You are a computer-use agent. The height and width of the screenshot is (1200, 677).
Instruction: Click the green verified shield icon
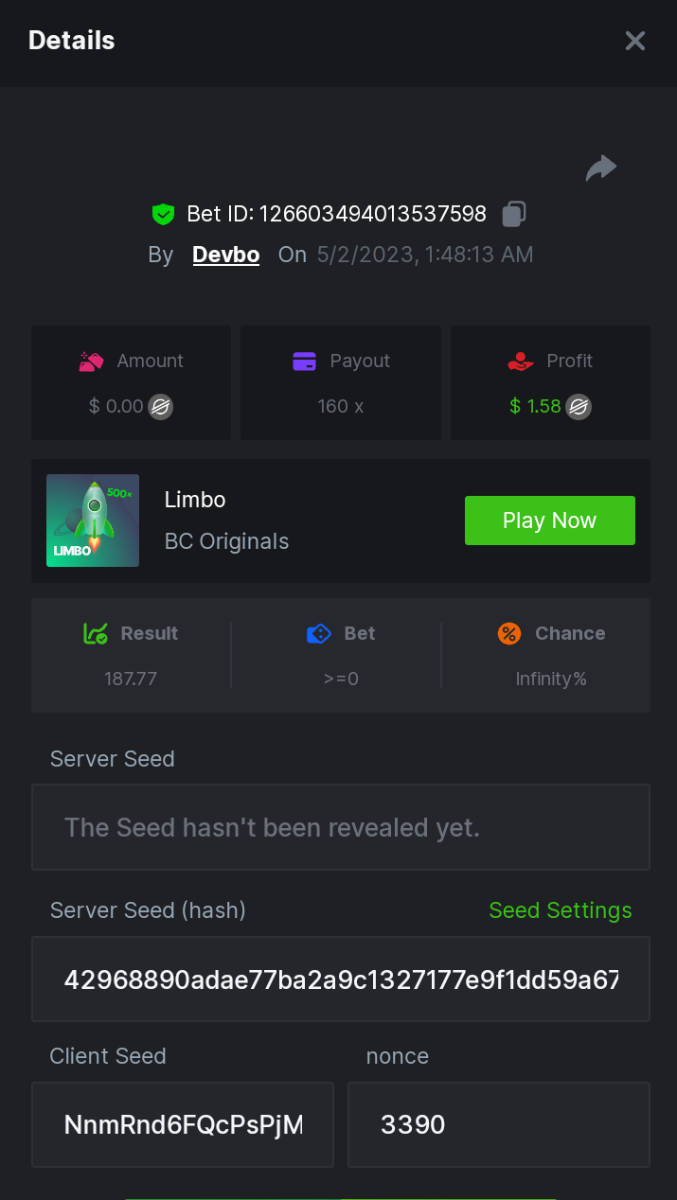click(163, 214)
